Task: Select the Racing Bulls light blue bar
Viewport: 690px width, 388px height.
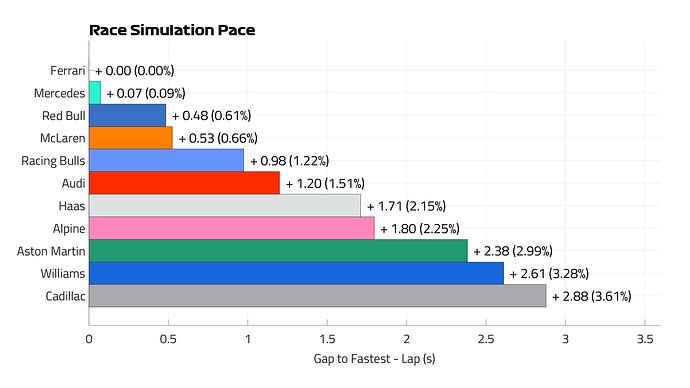Action: (x=166, y=161)
